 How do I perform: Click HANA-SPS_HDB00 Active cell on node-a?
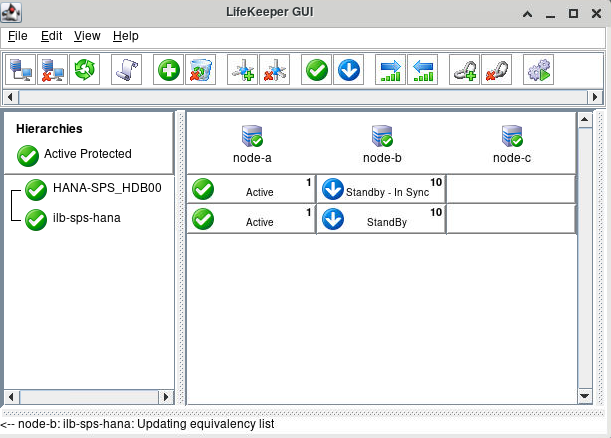click(x=251, y=189)
